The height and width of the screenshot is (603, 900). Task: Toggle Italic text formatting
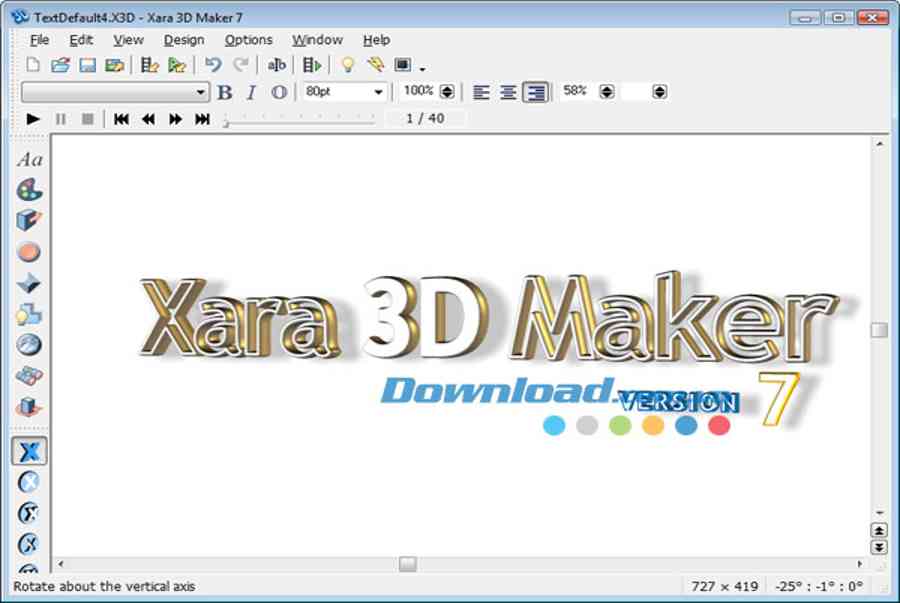click(251, 92)
